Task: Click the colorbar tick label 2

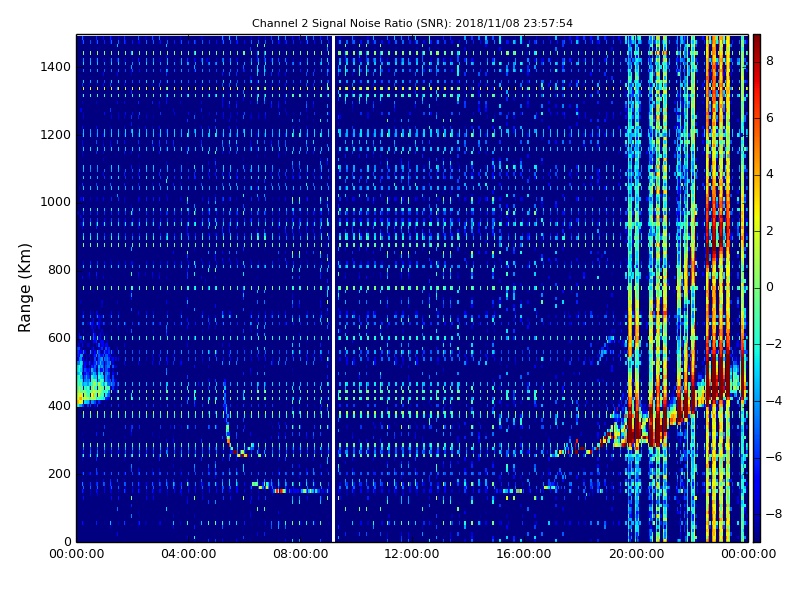Action: click(x=770, y=231)
